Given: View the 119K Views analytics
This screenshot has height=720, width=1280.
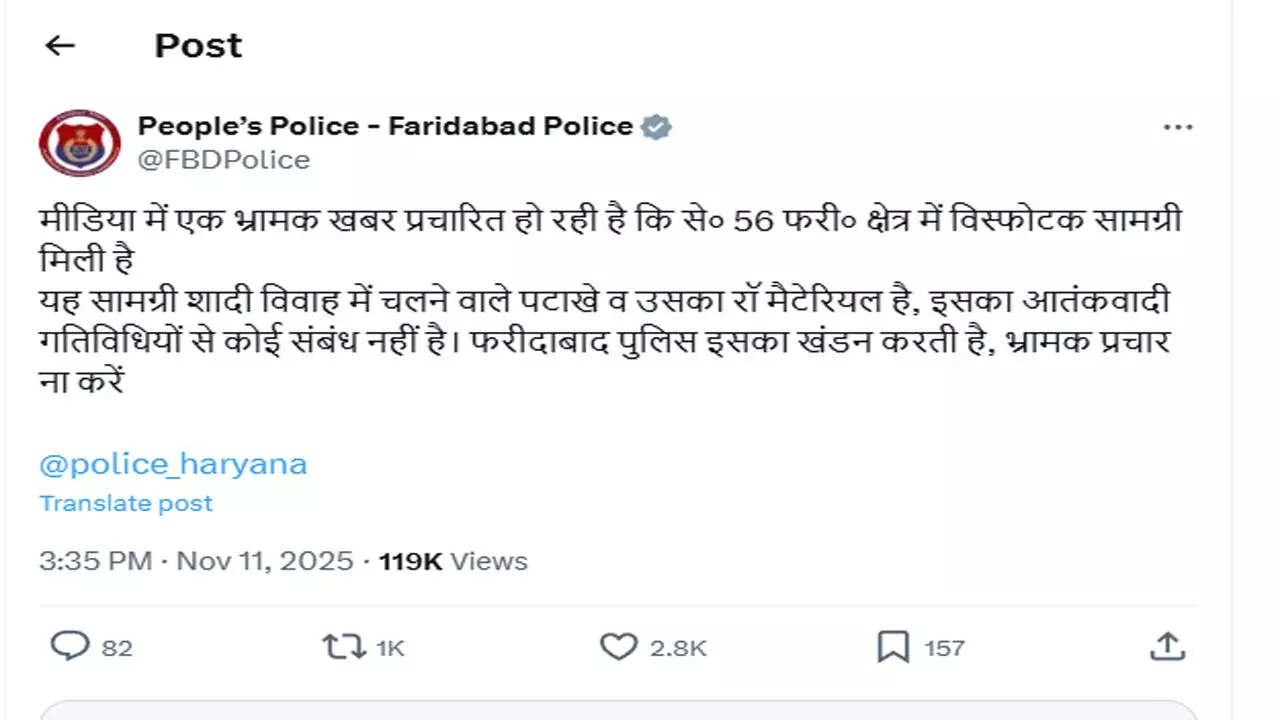Looking at the screenshot, I should point(453,561).
